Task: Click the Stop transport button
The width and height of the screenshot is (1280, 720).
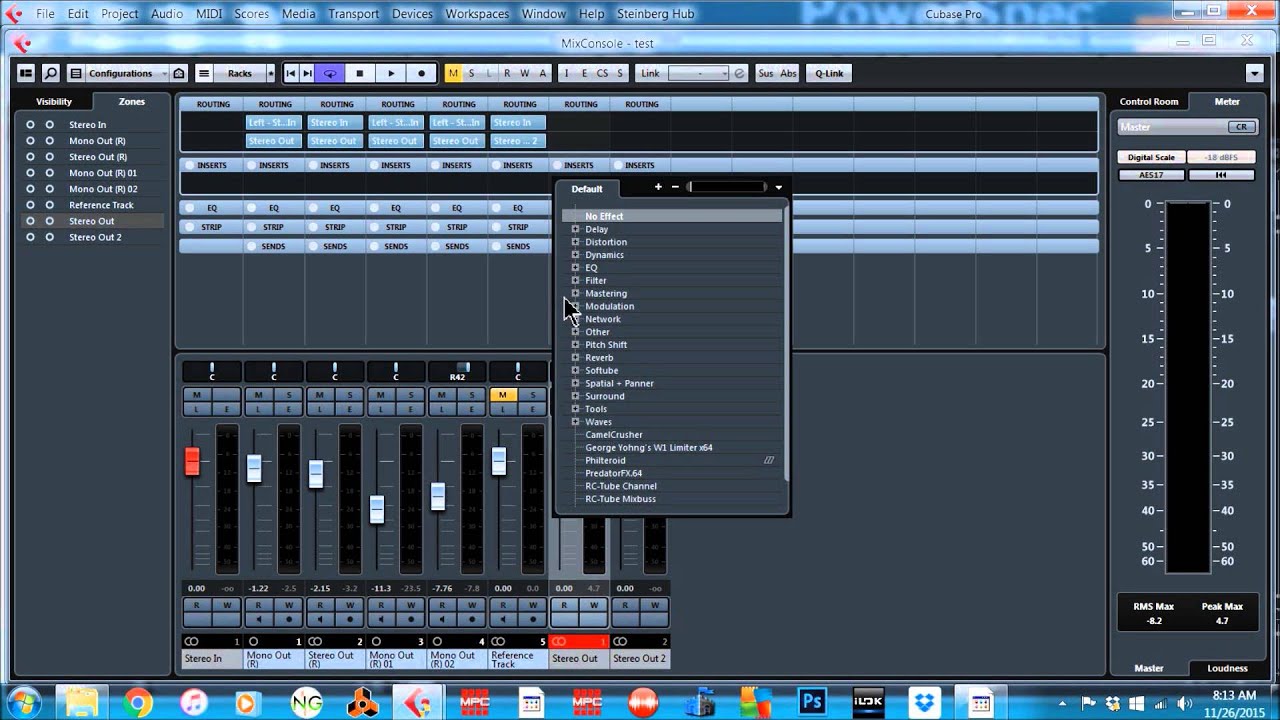Action: click(360, 73)
